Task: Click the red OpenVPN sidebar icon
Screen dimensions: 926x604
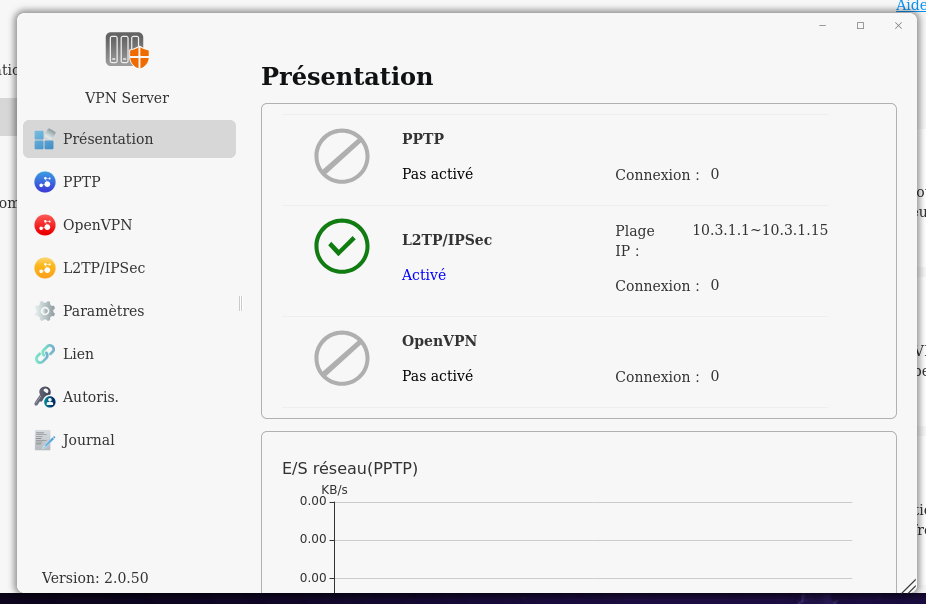Action: [x=45, y=225]
